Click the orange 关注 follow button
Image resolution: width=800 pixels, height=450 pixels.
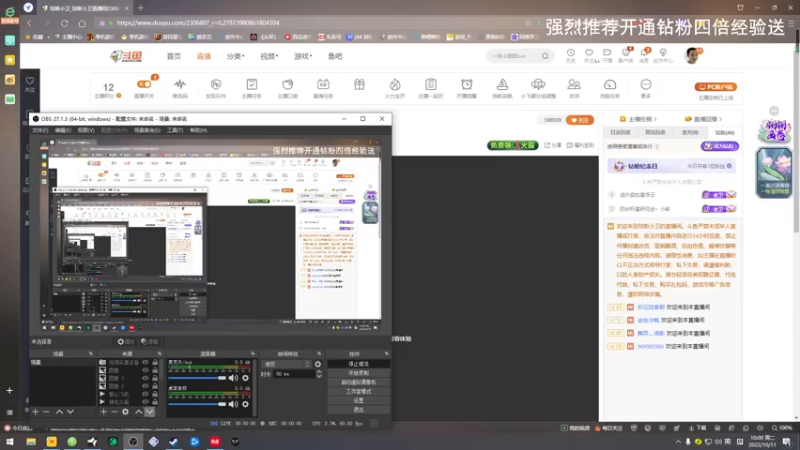click(580, 120)
